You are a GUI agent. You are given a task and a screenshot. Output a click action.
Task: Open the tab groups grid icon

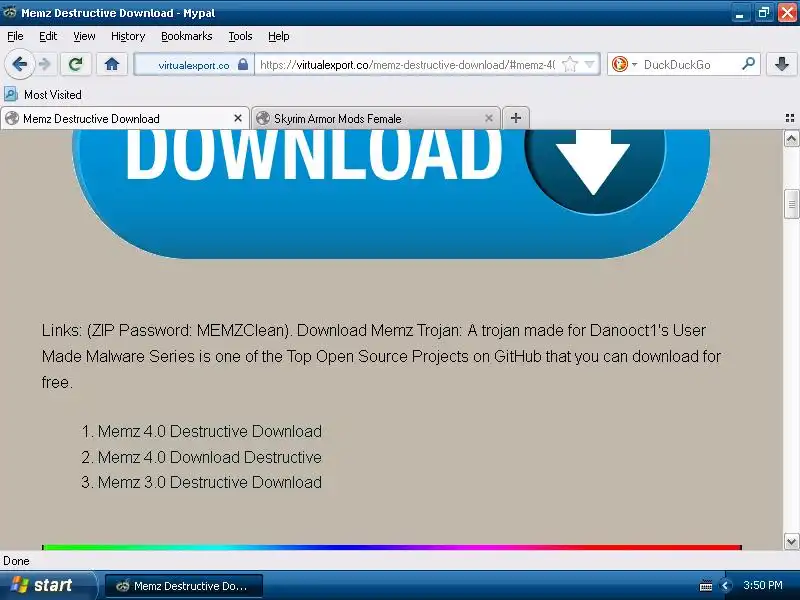pyautogui.click(x=790, y=118)
